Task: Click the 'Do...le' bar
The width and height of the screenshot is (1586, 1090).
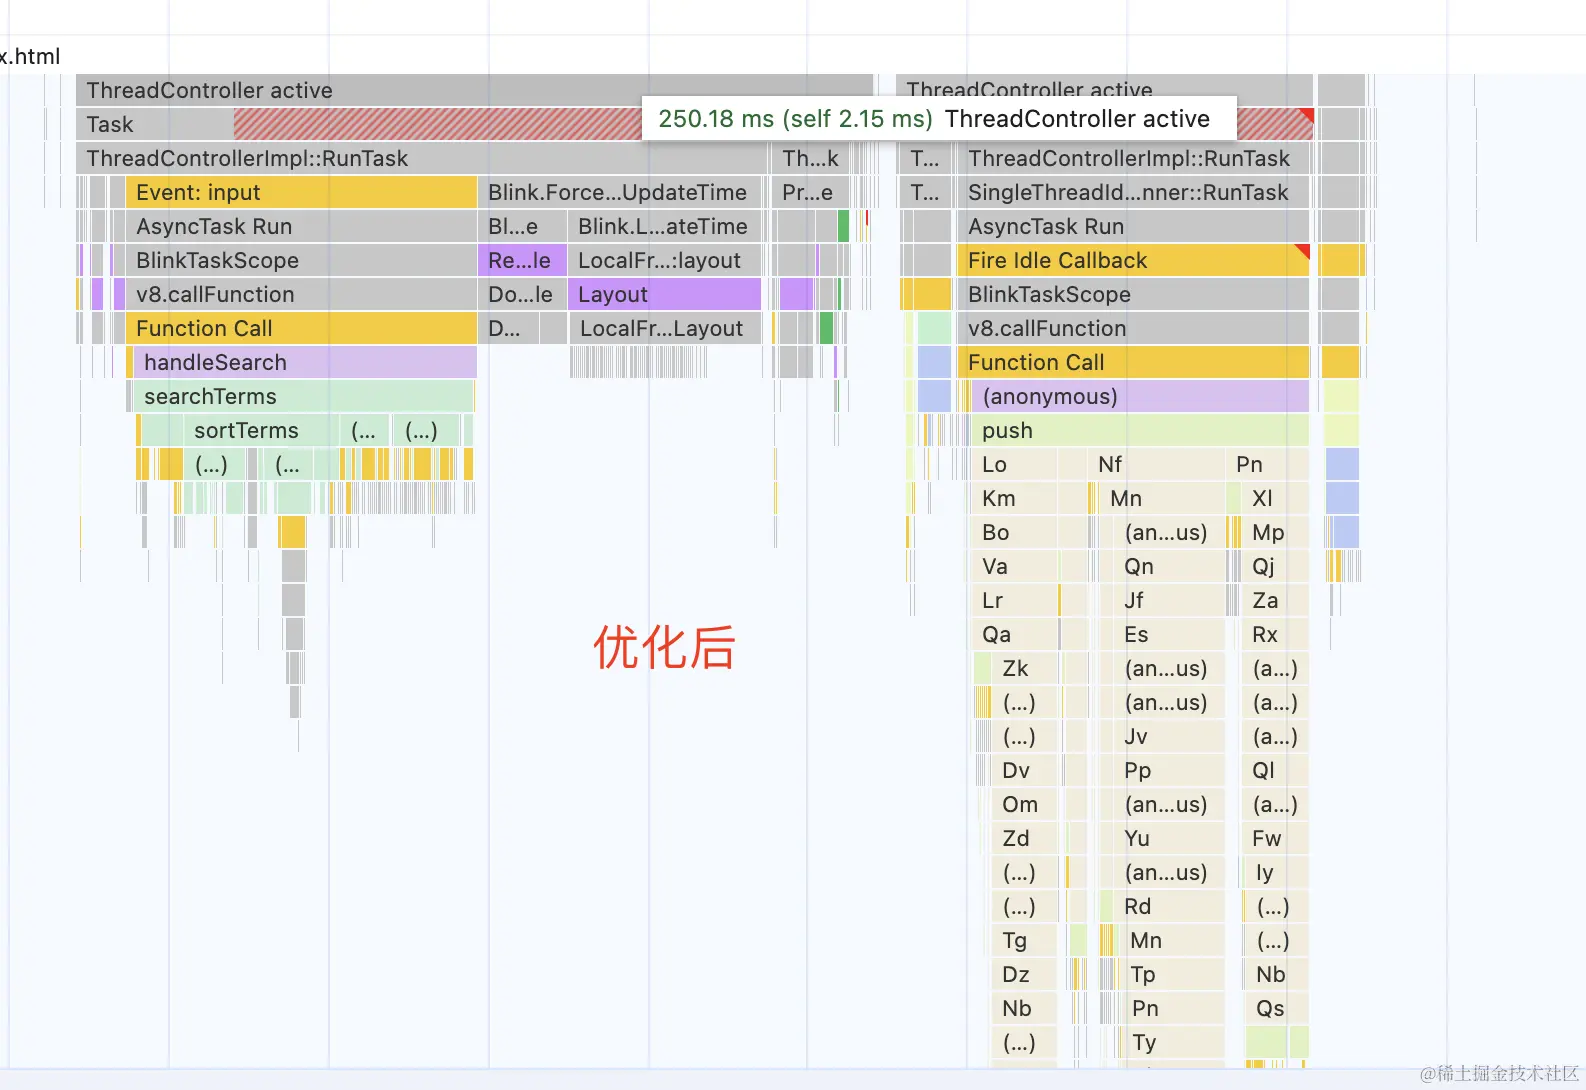Action: click(x=521, y=294)
